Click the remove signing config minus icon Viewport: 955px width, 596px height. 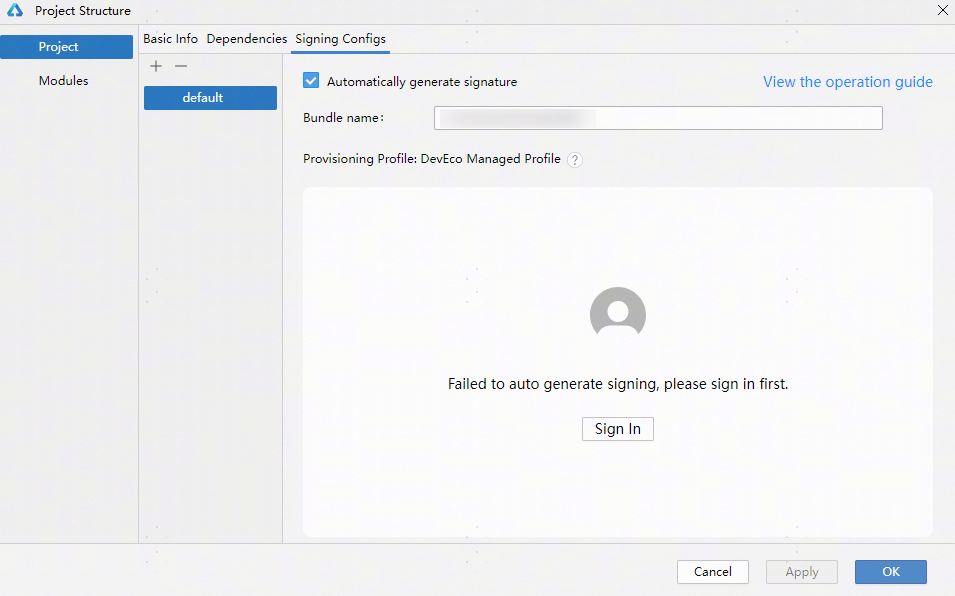(181, 66)
